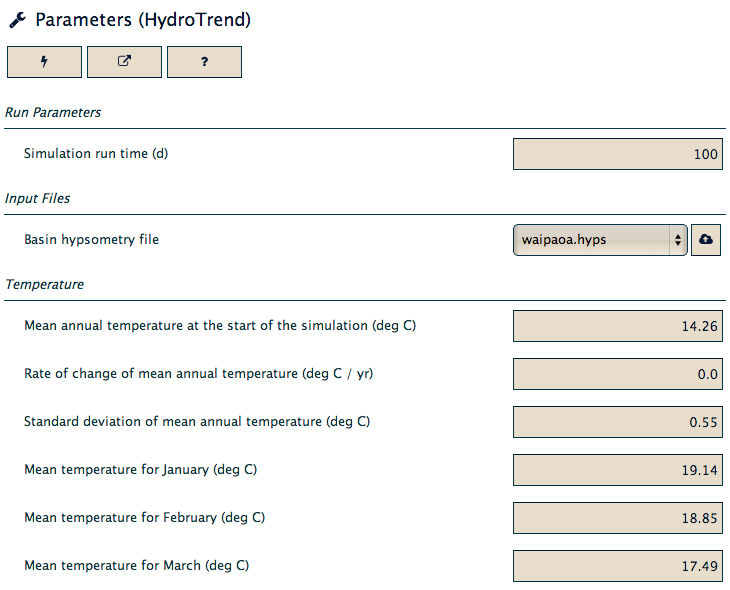Click the wrench icon beside Parameters title
Viewport: 730px width, 590px height.
click(x=18, y=20)
